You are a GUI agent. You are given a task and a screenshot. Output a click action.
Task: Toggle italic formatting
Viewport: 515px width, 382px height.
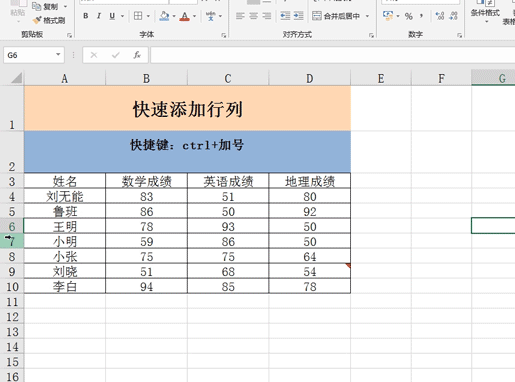click(99, 16)
